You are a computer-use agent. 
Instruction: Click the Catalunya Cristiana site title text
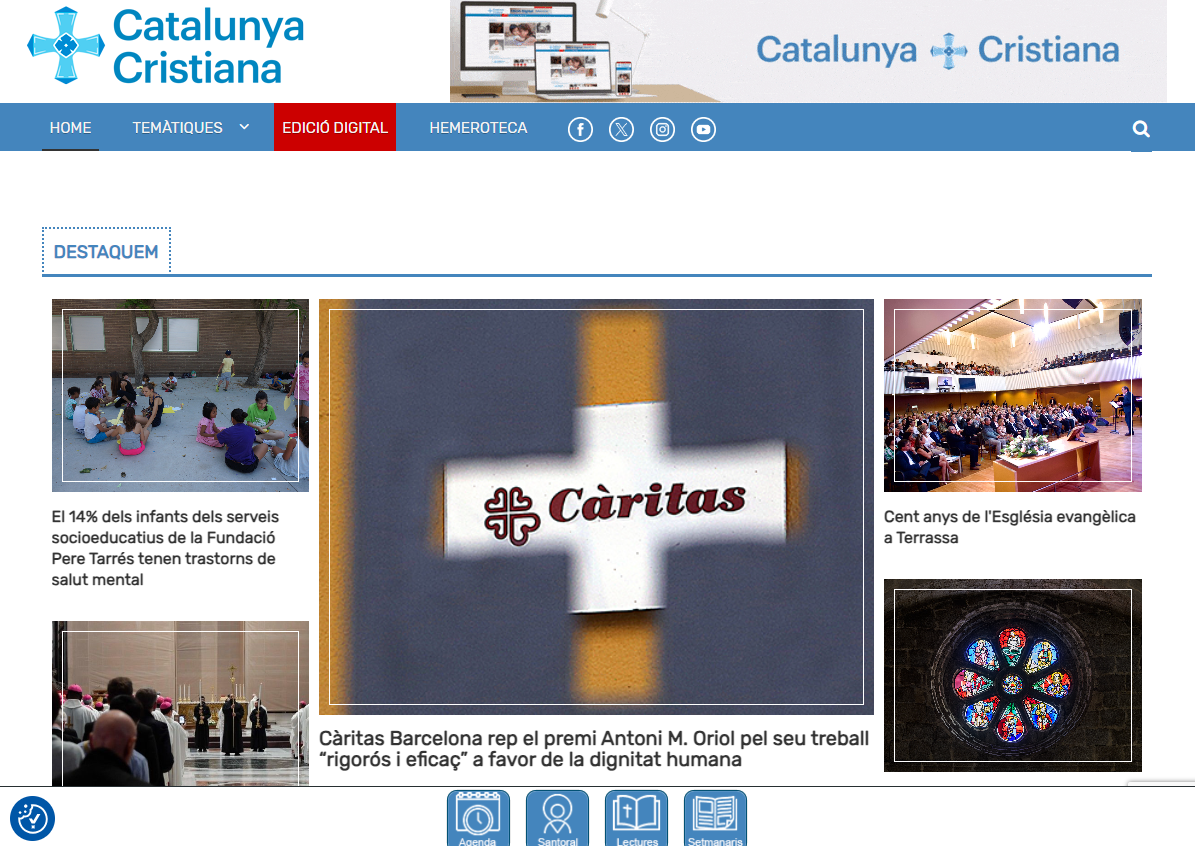[x=208, y=46]
